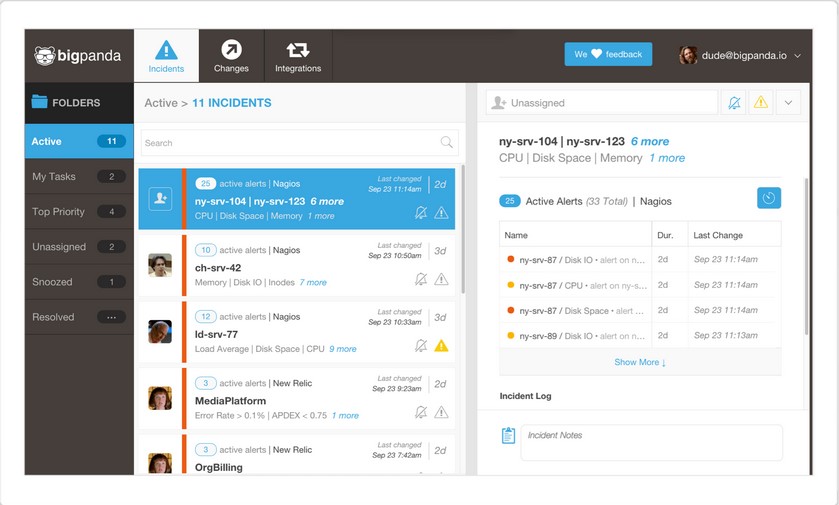Viewport: 839px width, 505px height.
Task: Select ny-srv-87 / CPU alert row
Action: pyautogui.click(x=640, y=285)
